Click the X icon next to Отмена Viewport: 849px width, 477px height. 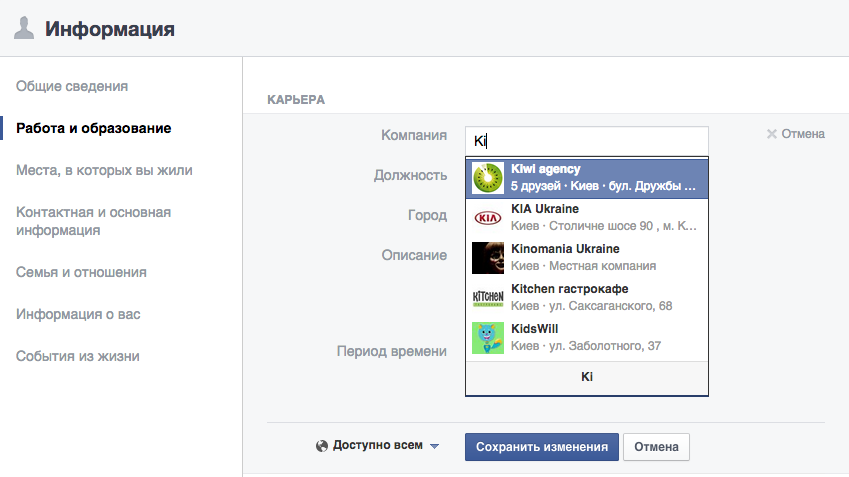pyautogui.click(x=772, y=134)
